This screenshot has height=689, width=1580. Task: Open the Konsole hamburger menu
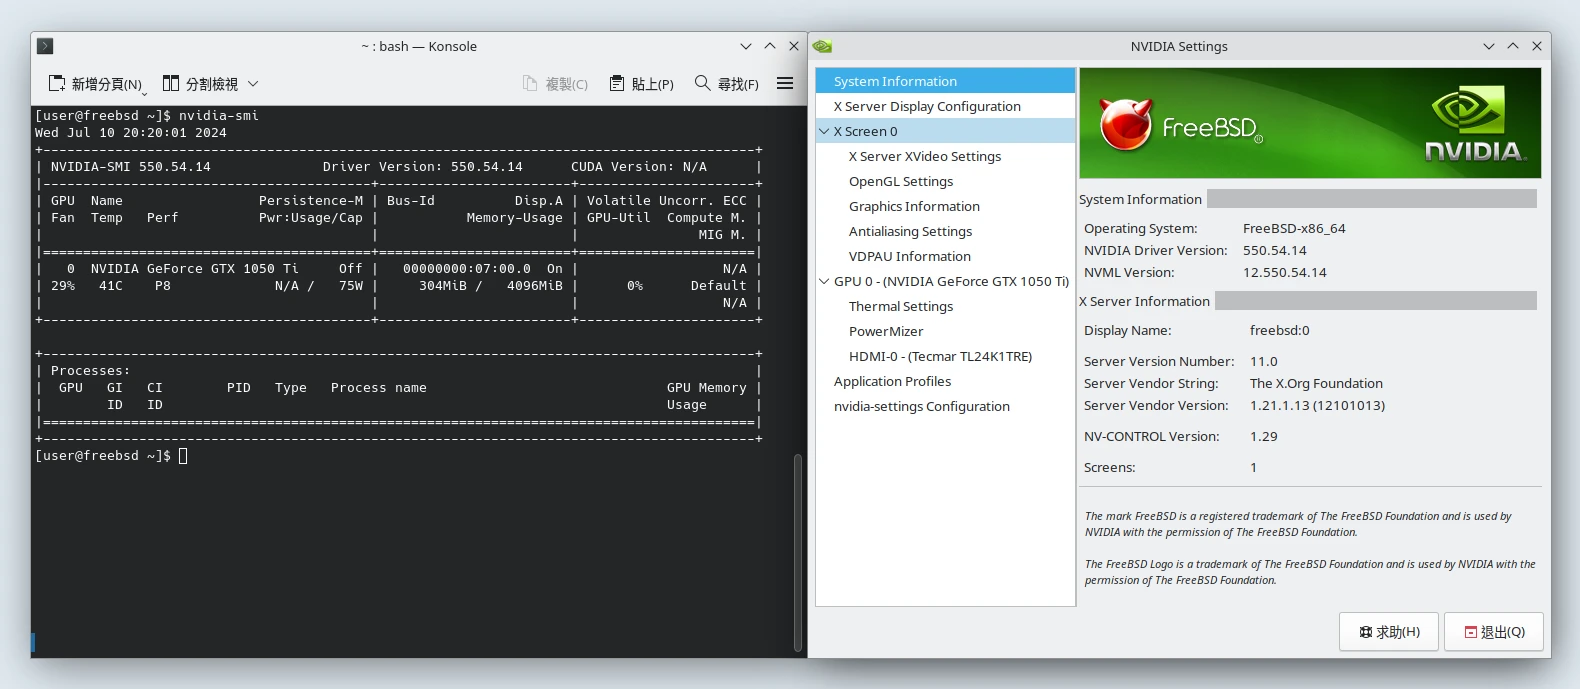(785, 84)
